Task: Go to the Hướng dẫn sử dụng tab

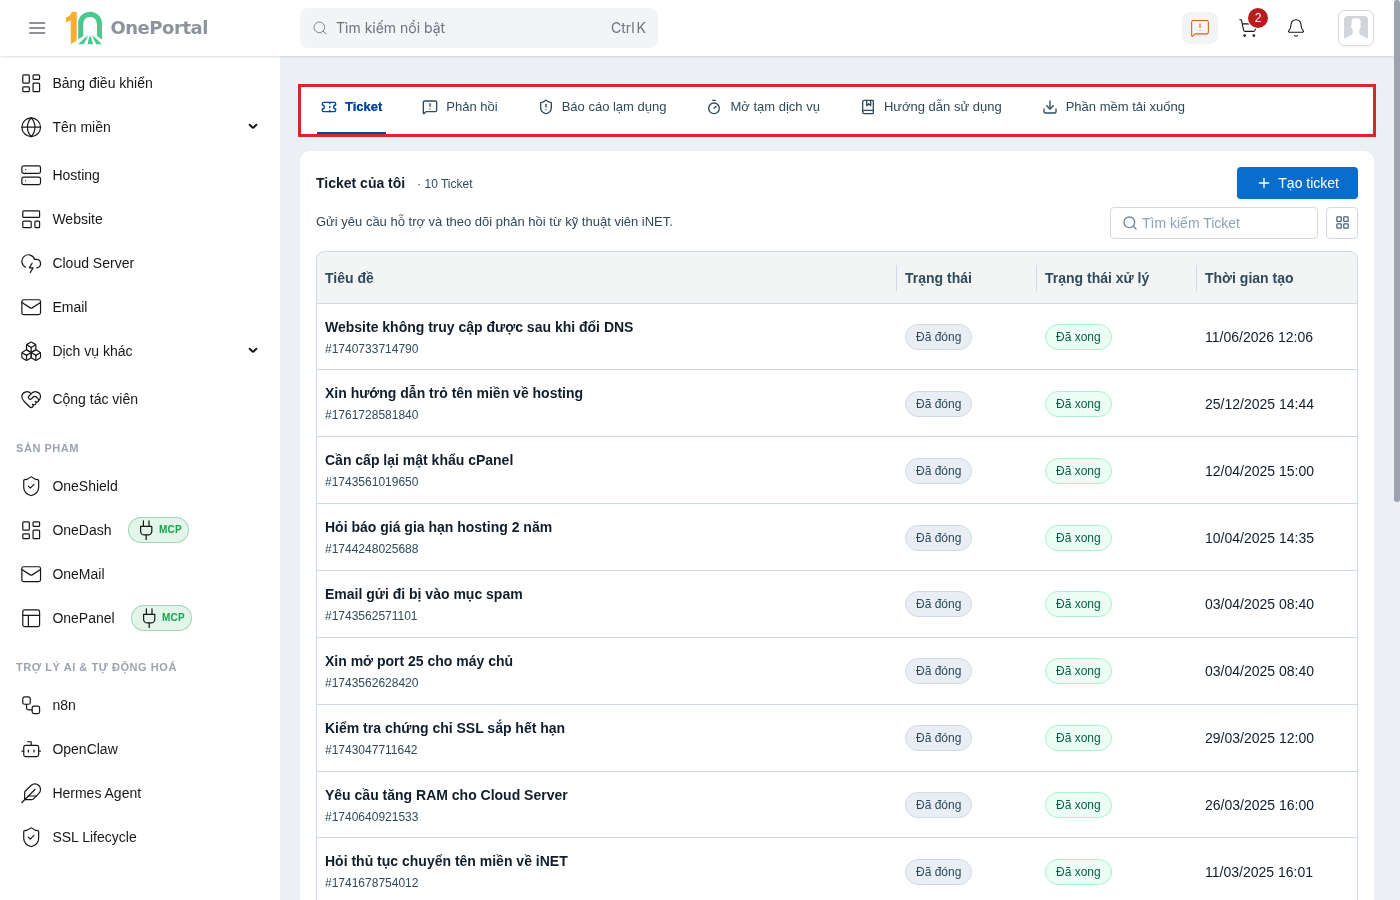Action: 931,107
